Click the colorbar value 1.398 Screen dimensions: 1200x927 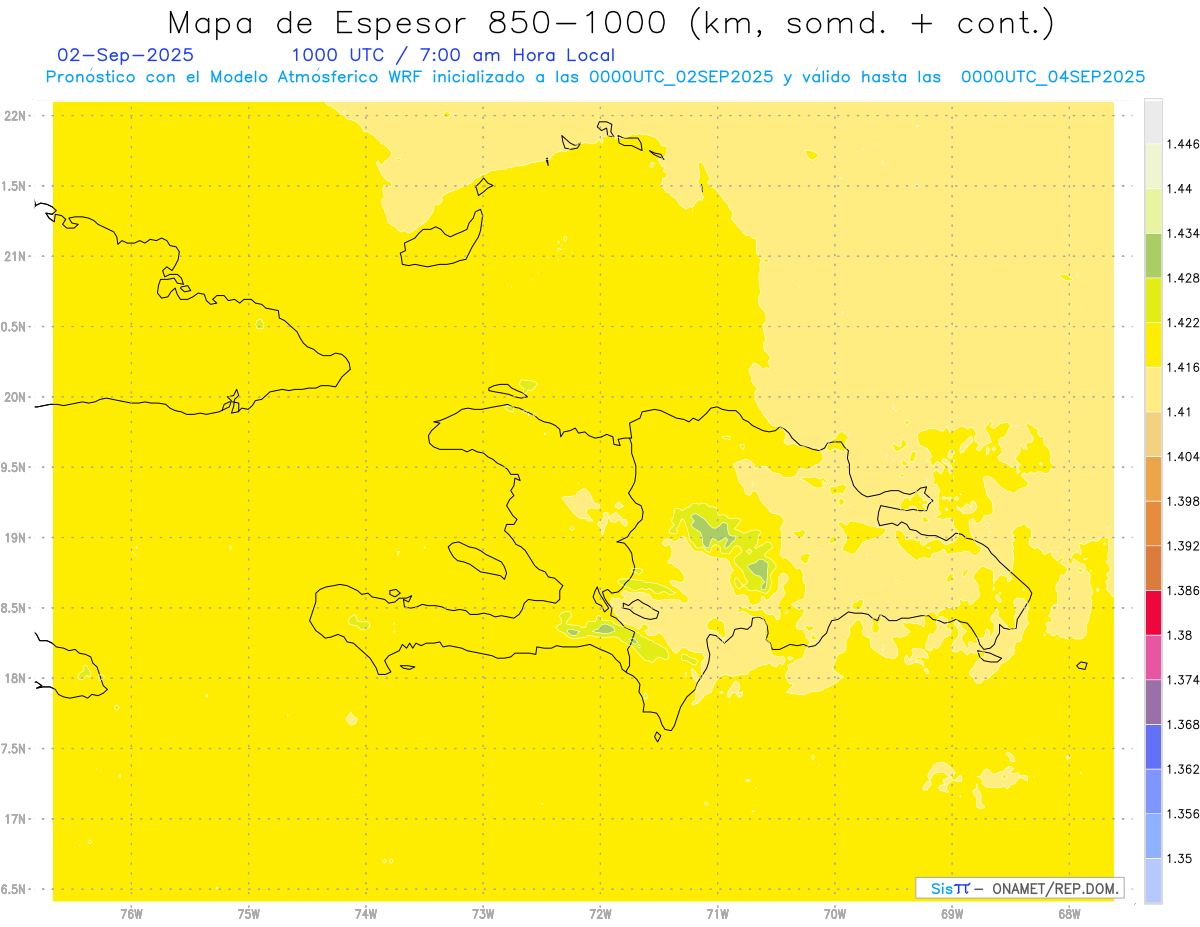1185,501
